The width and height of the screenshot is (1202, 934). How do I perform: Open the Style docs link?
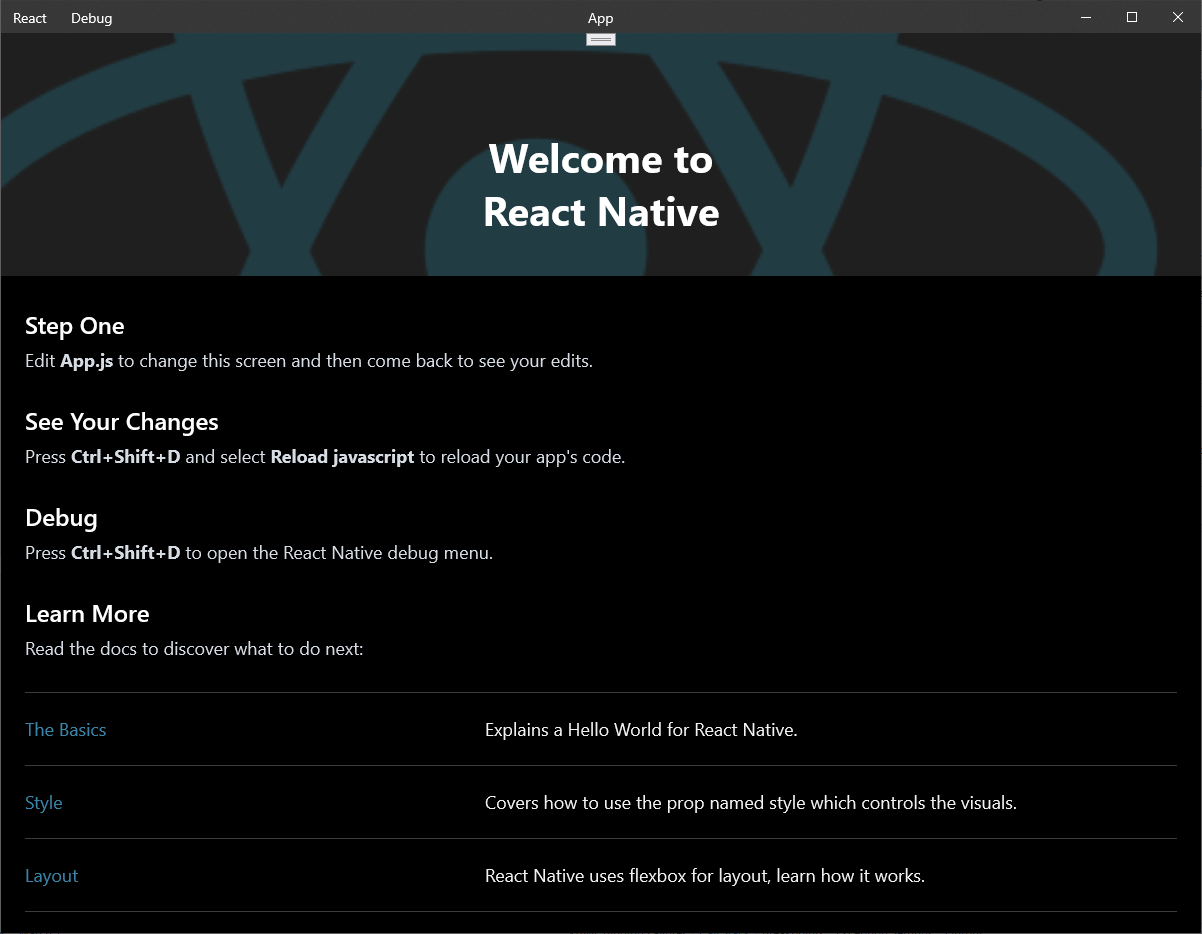44,803
